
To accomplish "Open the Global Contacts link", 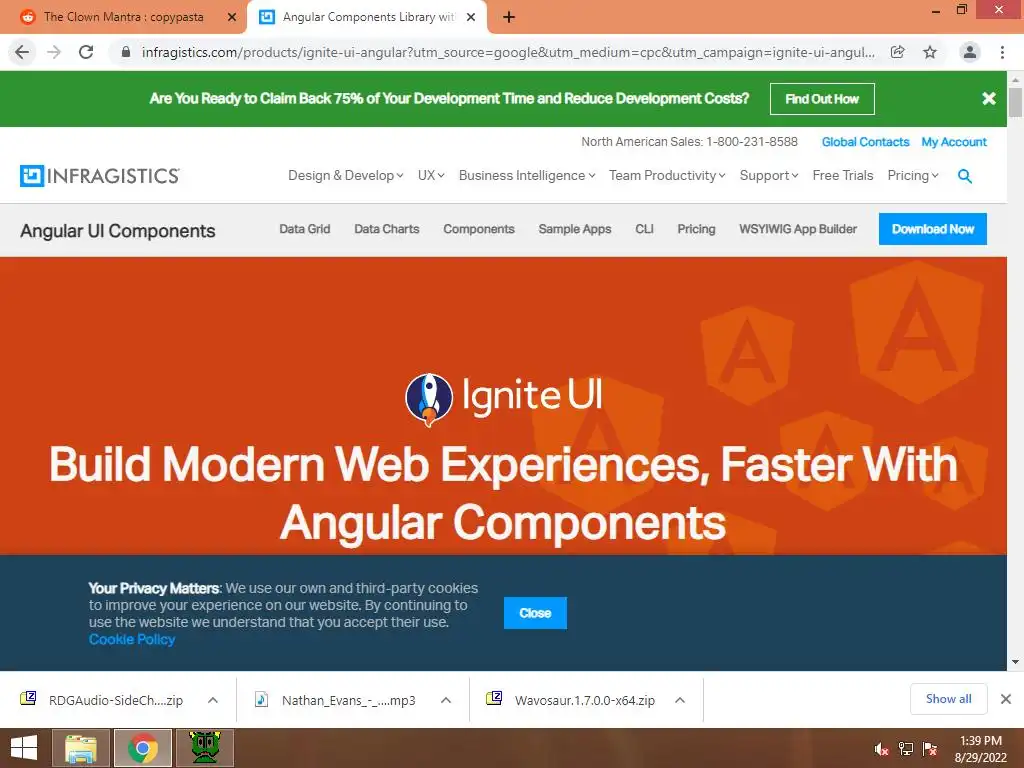I will [x=865, y=142].
